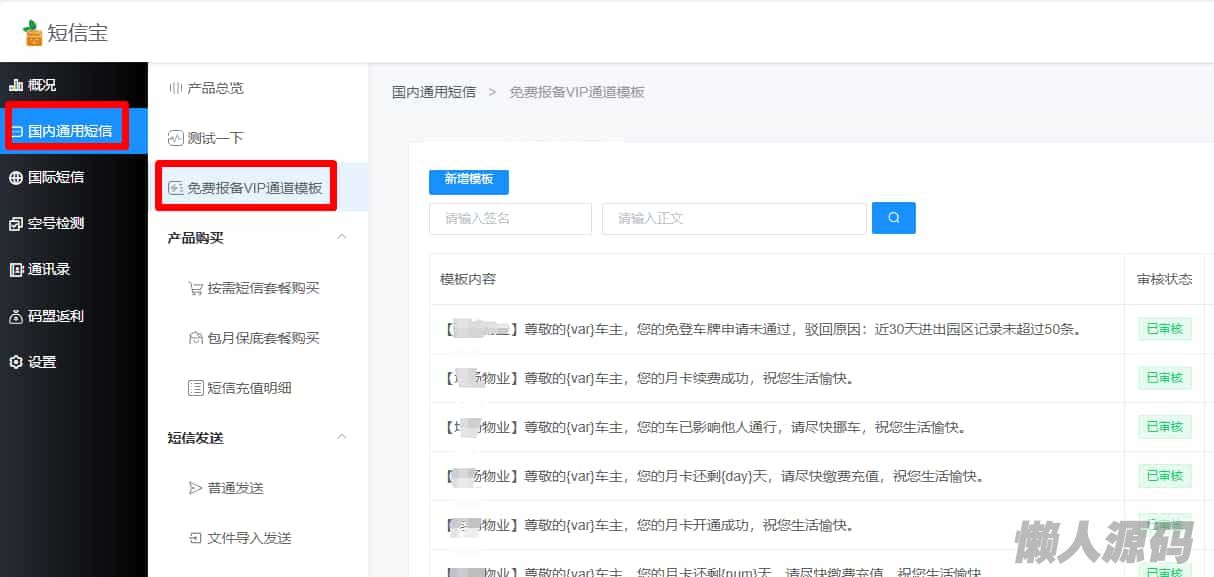Open 按需短信套餐购买
Viewport: 1214px width, 577px height.
[x=263, y=288]
